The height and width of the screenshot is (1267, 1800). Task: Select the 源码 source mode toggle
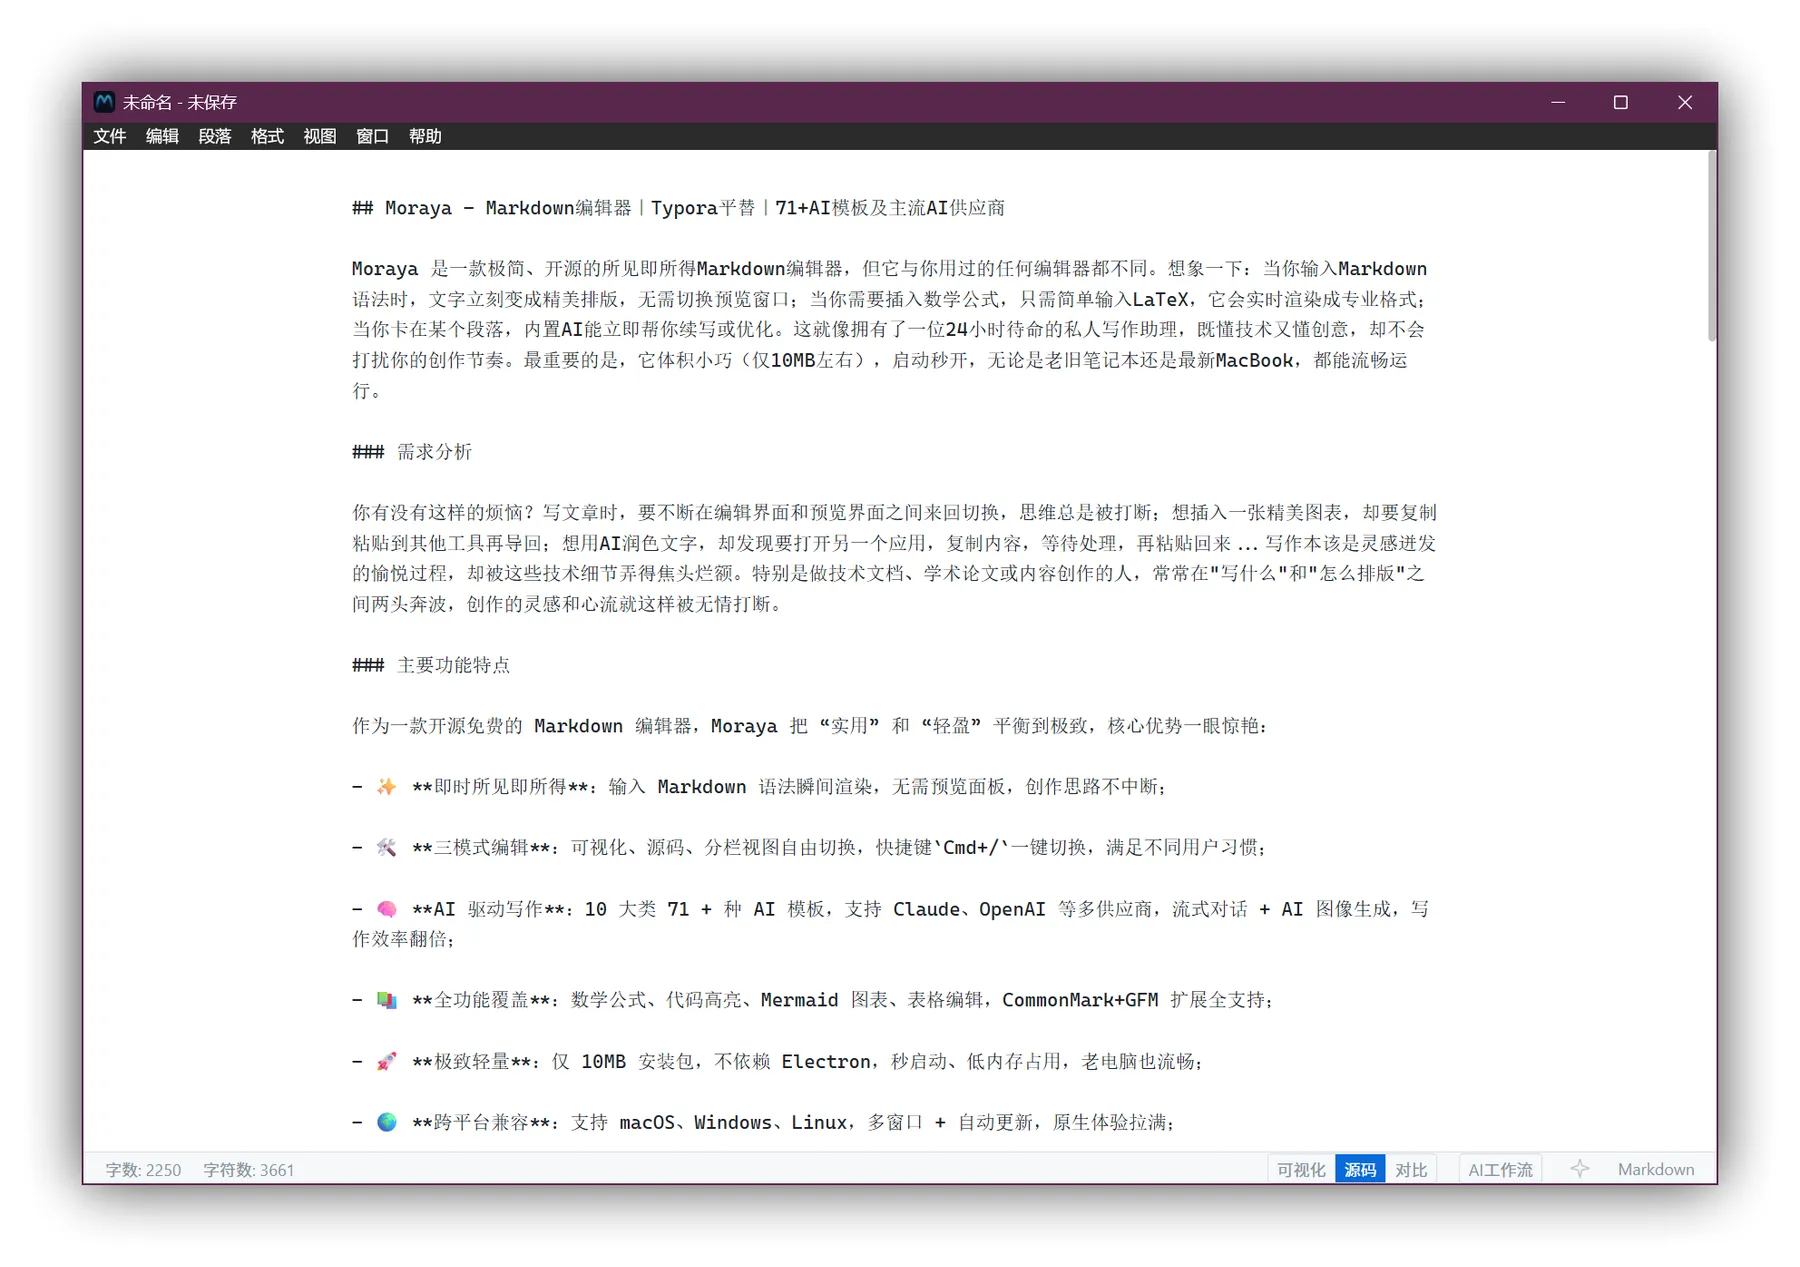[x=1359, y=1169]
